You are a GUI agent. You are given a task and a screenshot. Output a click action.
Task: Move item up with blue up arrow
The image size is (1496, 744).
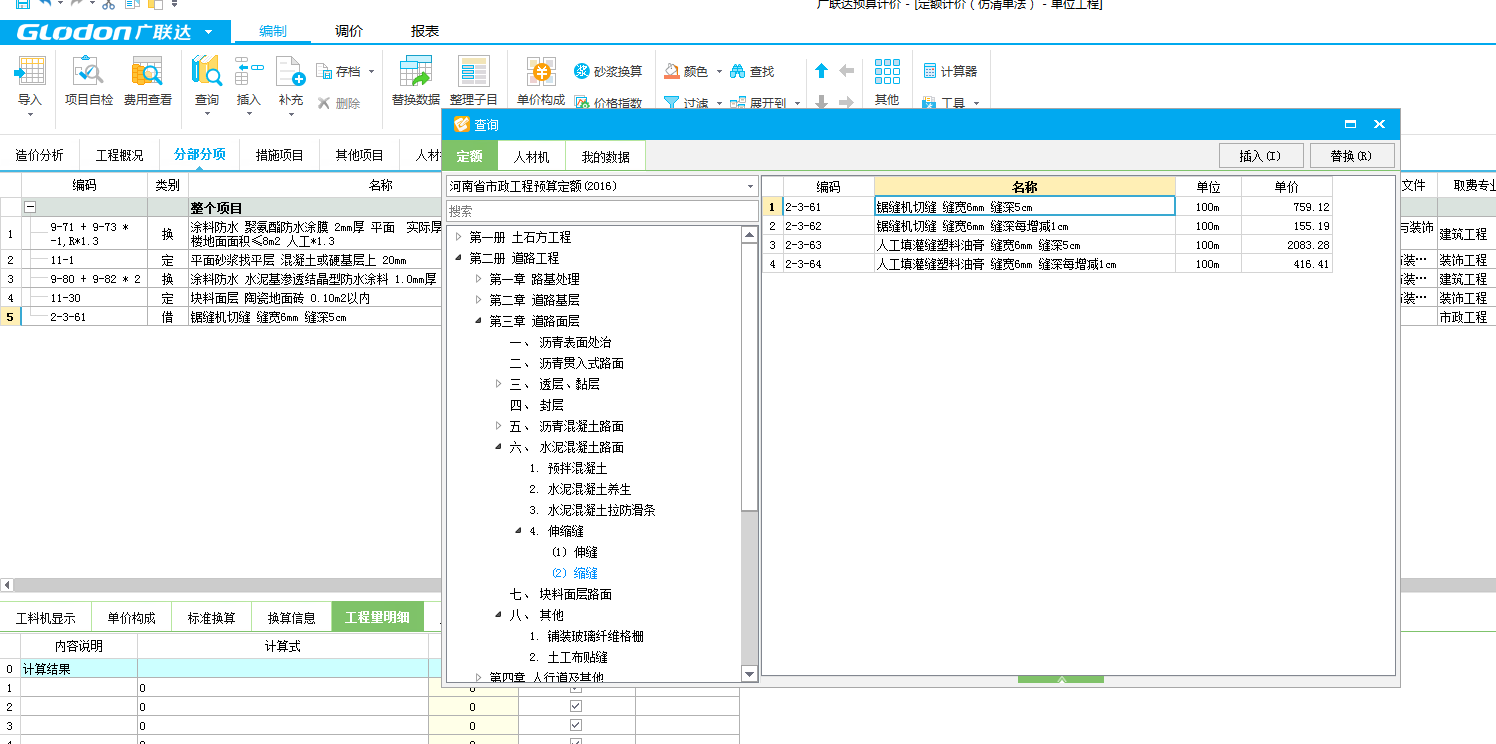pyautogui.click(x=822, y=71)
